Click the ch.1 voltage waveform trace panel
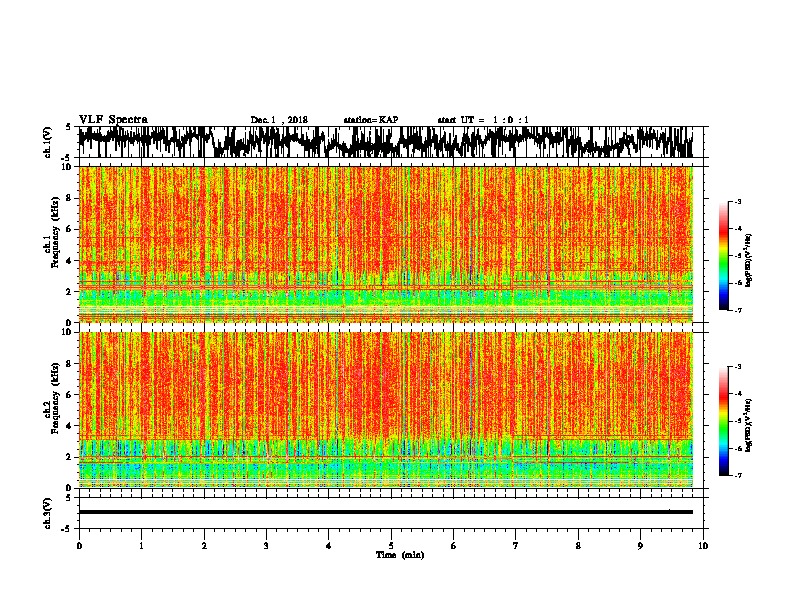The image size is (792, 612). (x=391, y=142)
